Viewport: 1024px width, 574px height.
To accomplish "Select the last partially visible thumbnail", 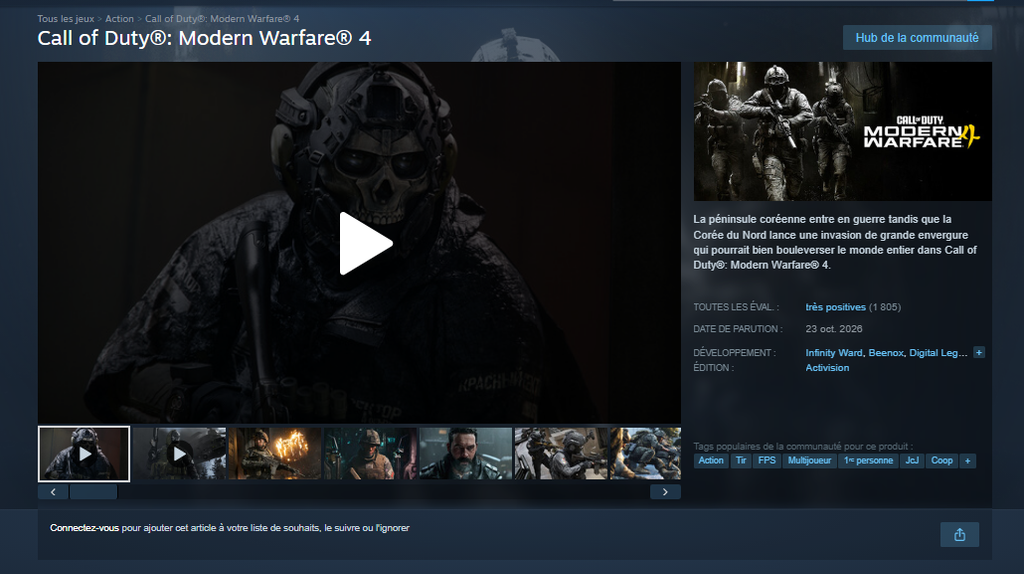I will (x=645, y=454).
